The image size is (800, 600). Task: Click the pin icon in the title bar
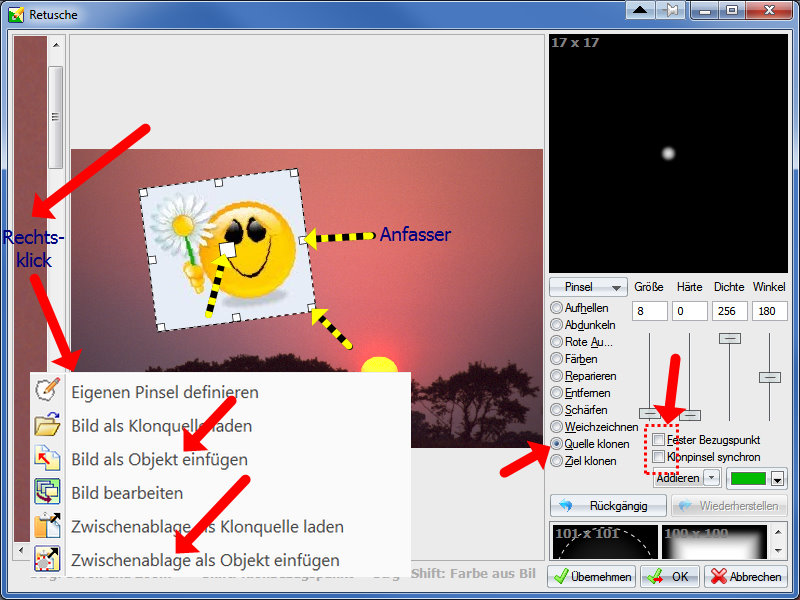pyautogui.click(x=673, y=10)
